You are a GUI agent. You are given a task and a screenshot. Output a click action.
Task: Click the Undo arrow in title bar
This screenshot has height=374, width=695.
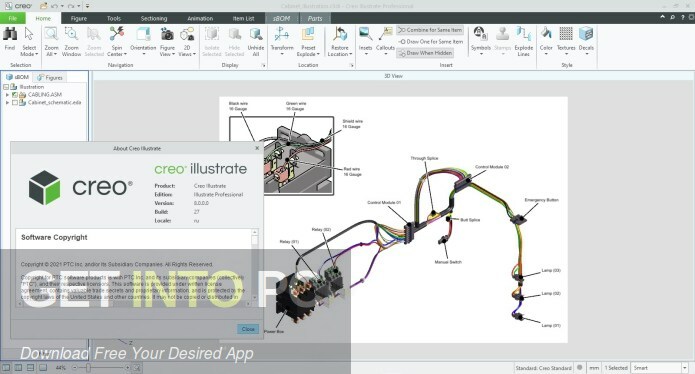tap(55, 6)
